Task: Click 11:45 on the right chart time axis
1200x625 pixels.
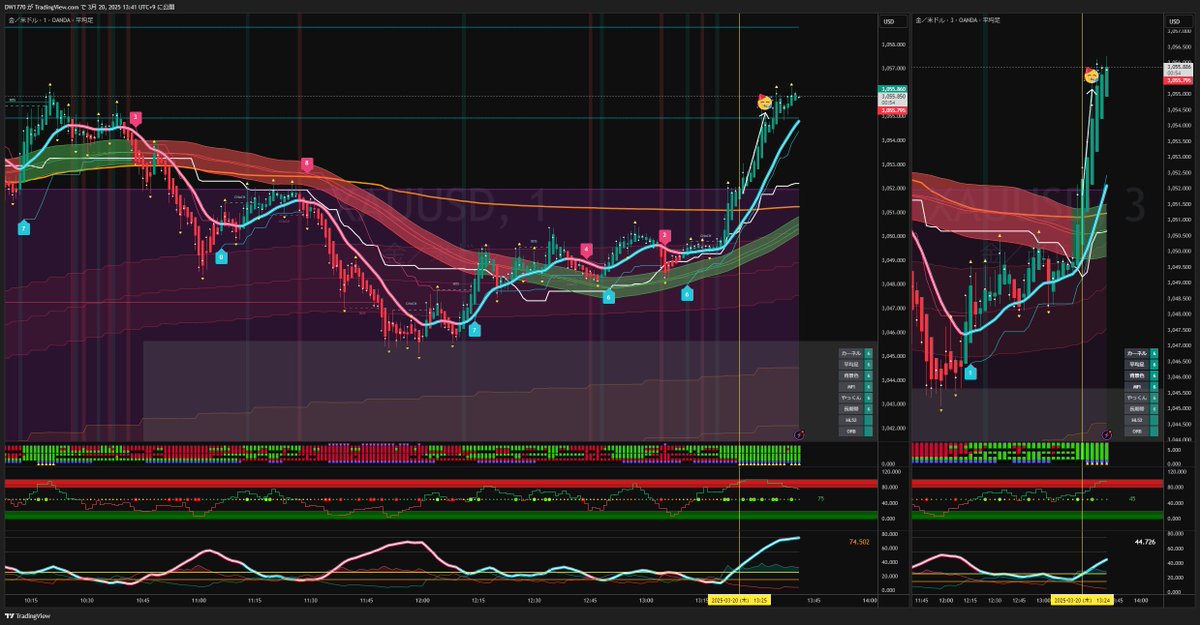Action: [x=920, y=601]
